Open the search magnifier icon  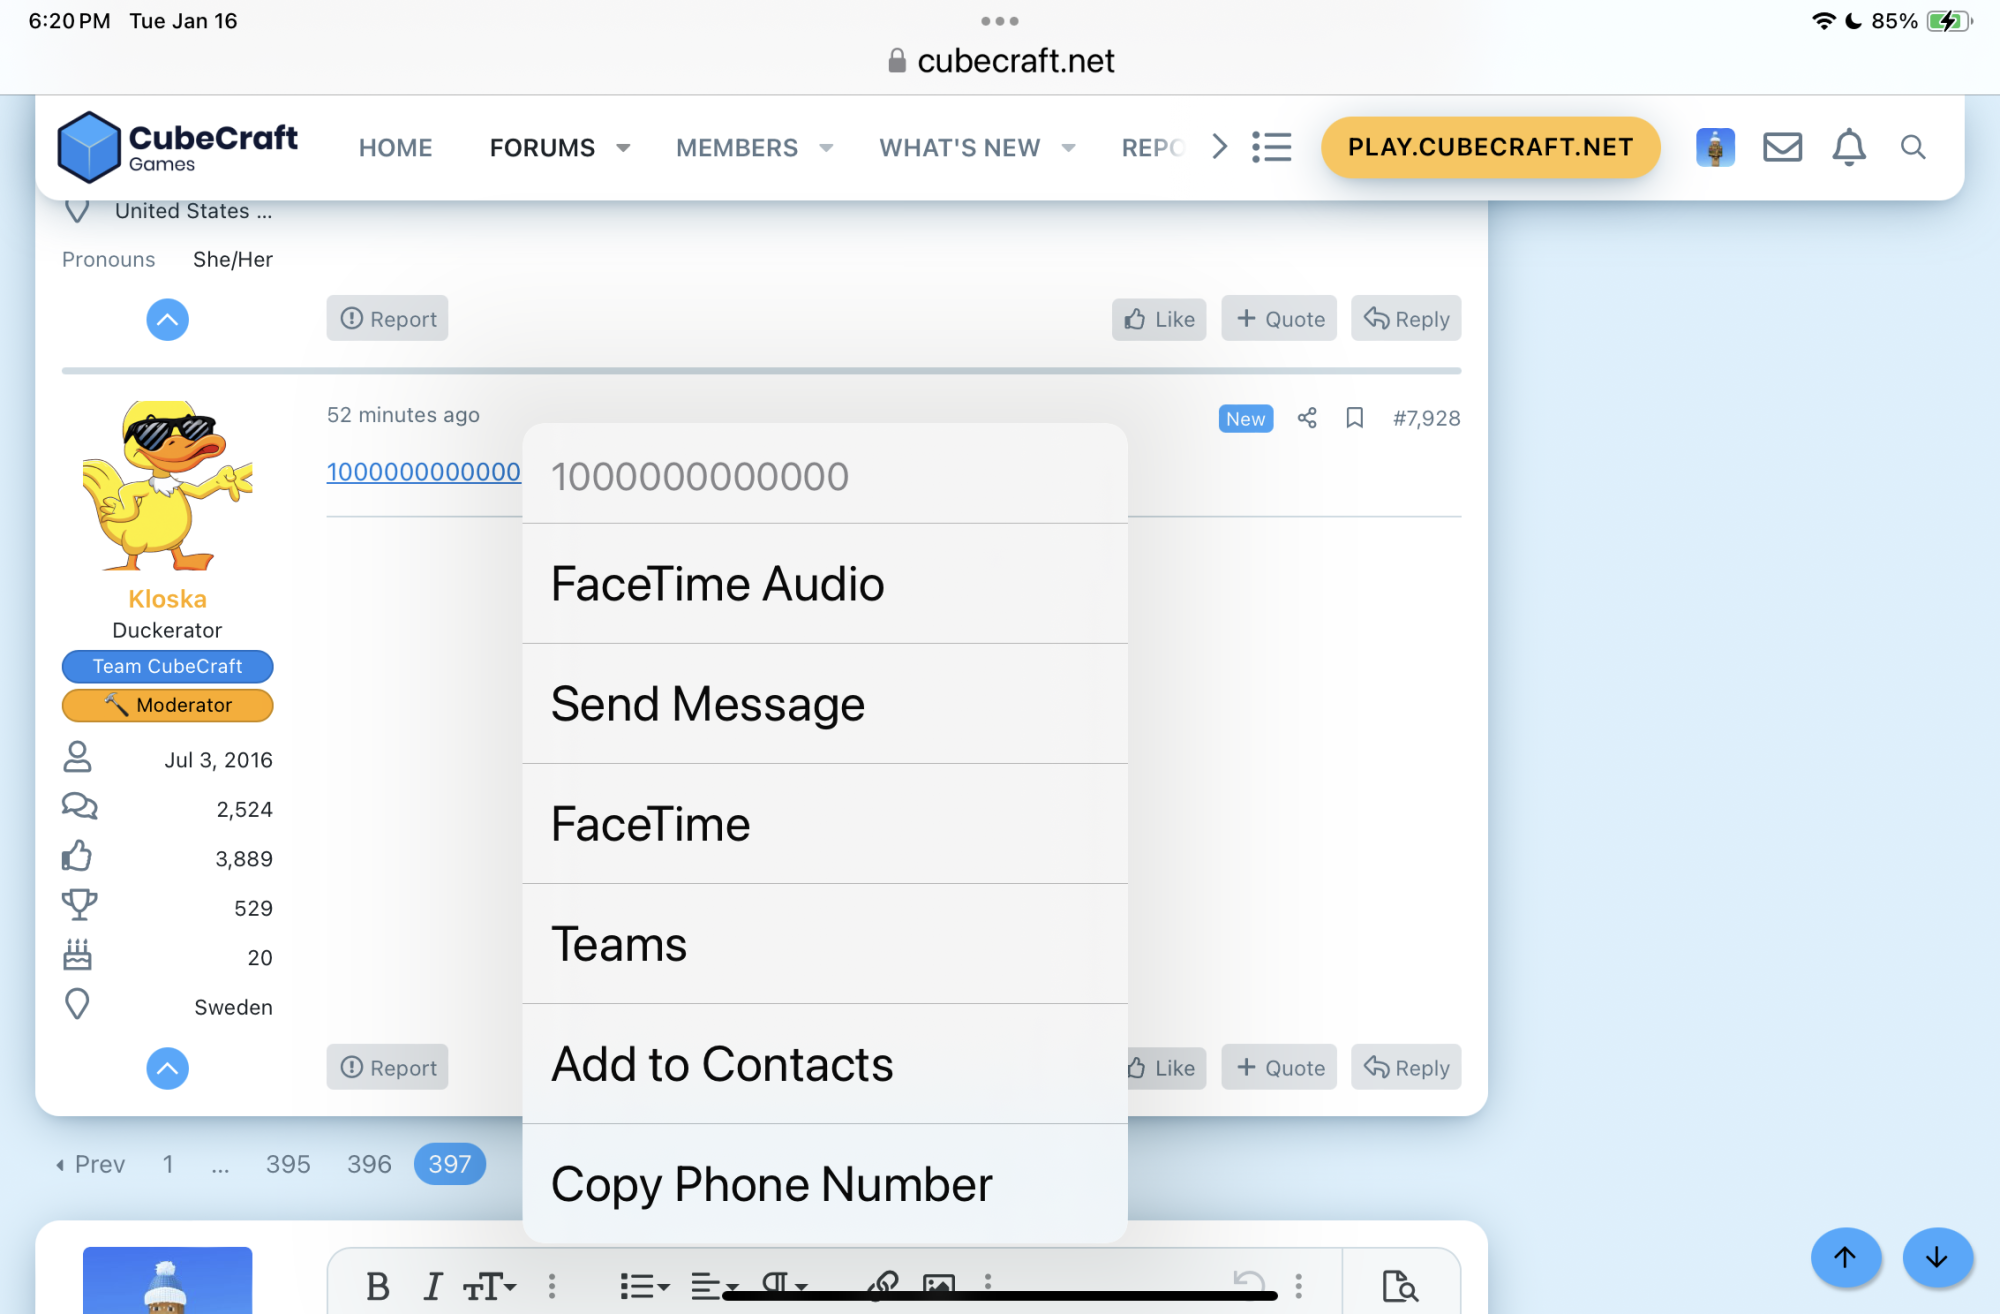click(1913, 147)
